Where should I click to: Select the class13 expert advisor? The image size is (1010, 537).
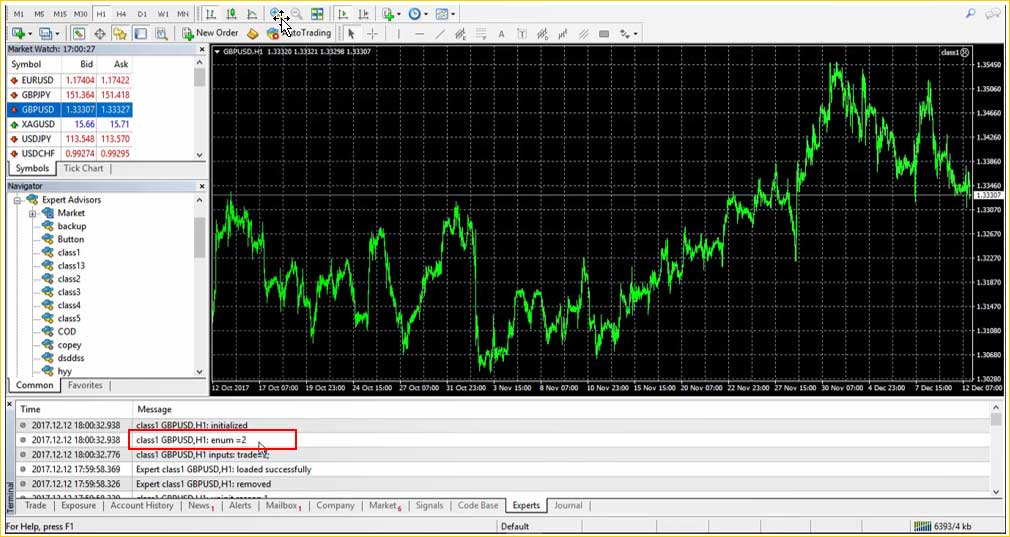[71, 266]
